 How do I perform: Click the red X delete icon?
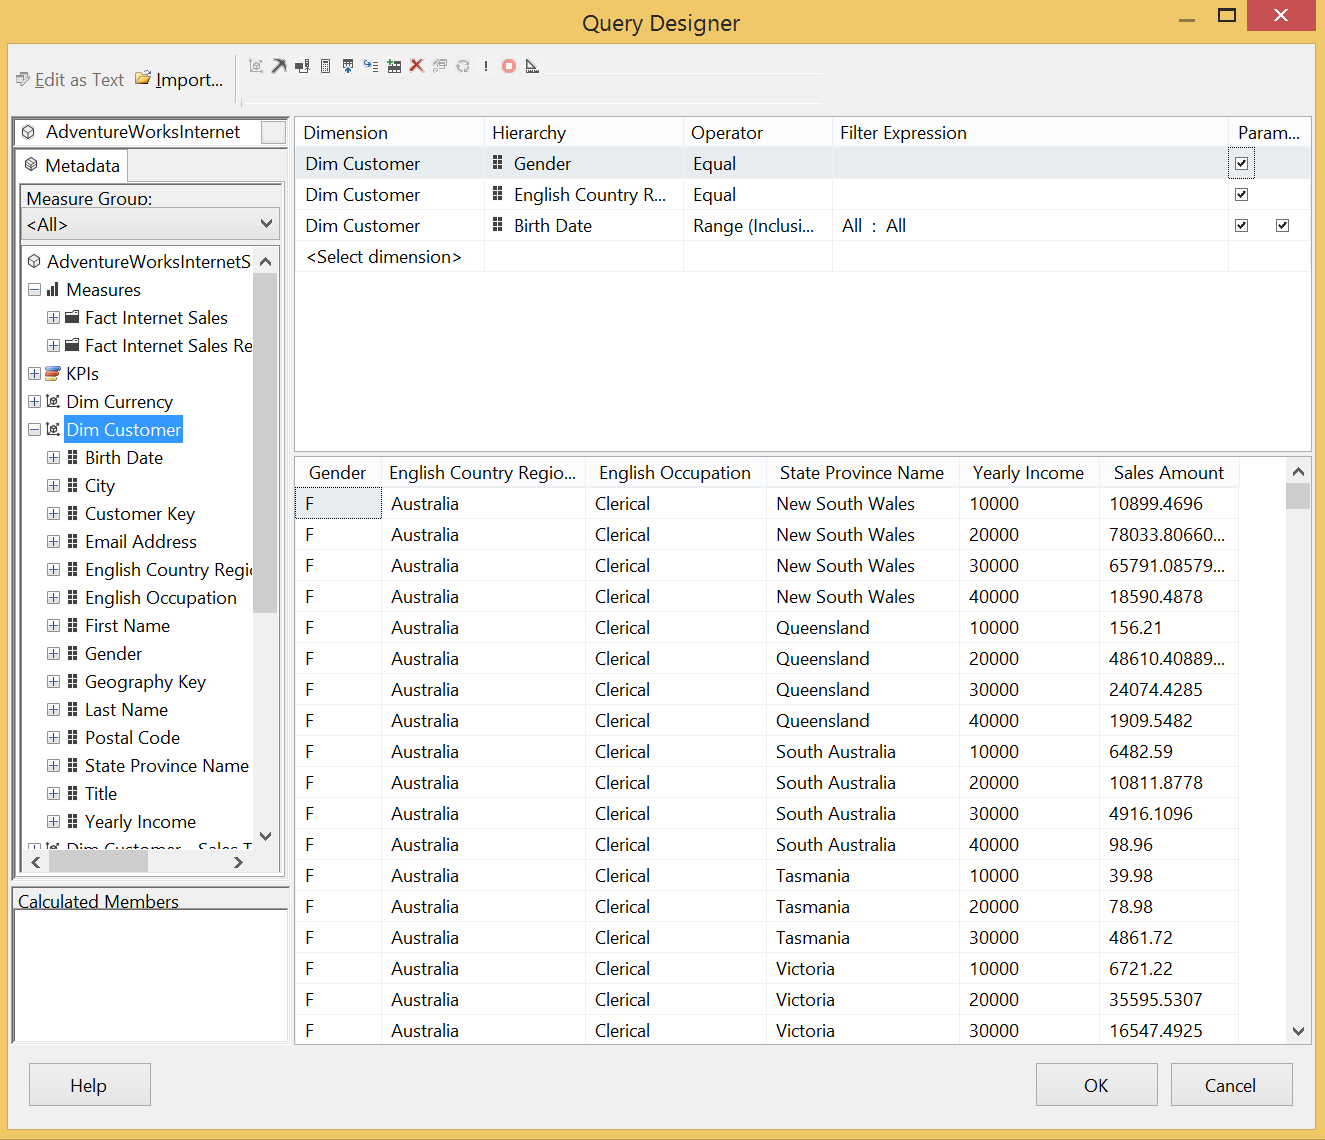[x=417, y=66]
